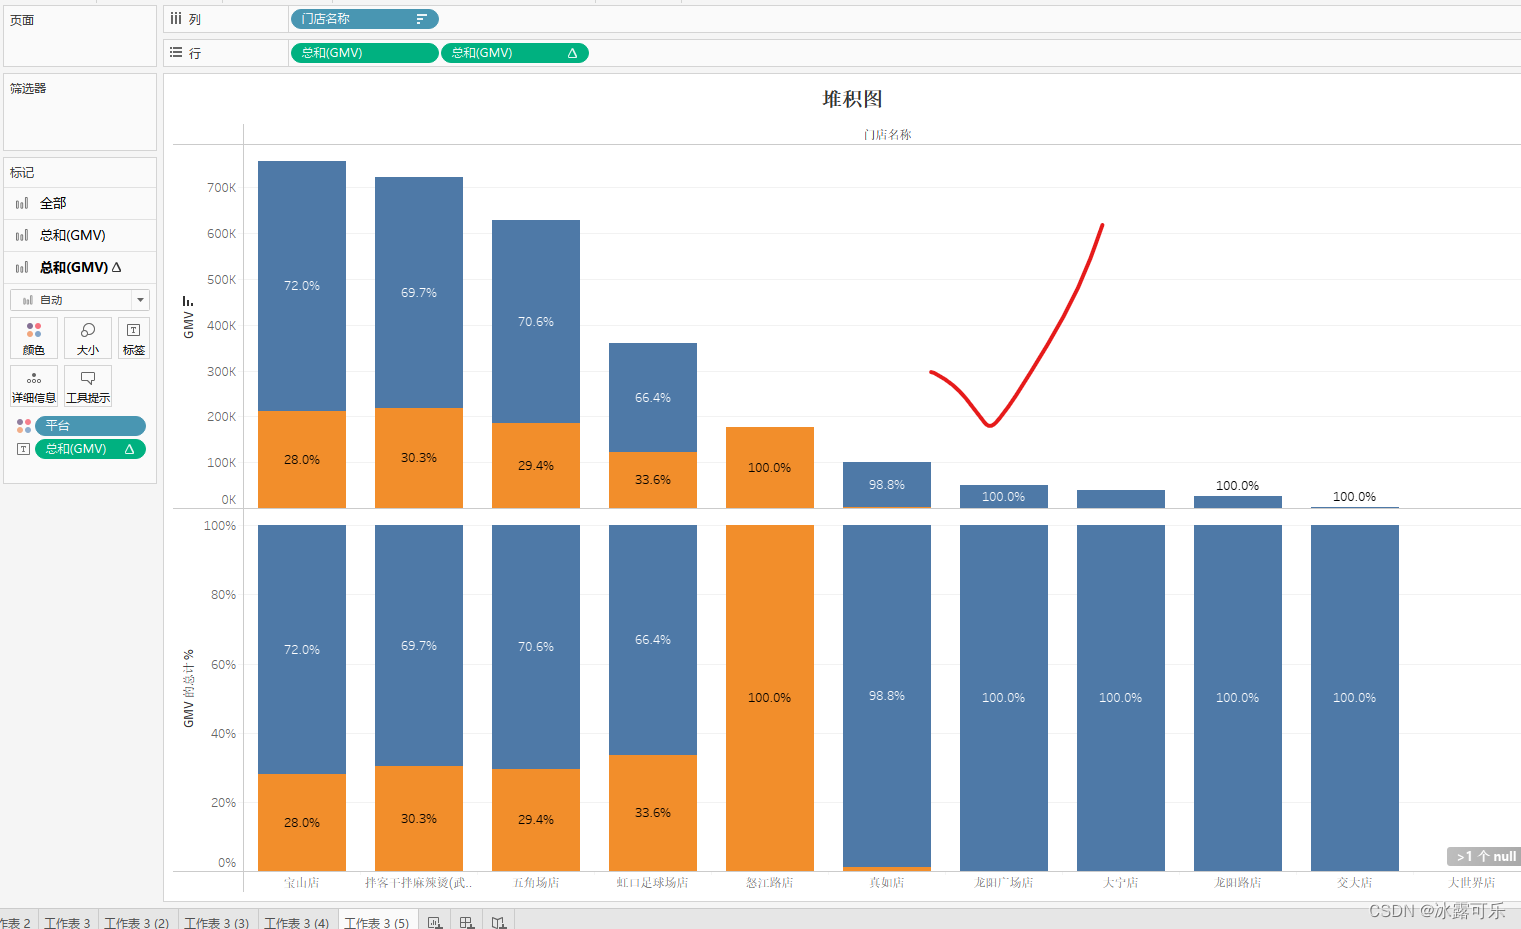
Task: Select blue 69.7% segment in top chart
Action: [x=419, y=292]
